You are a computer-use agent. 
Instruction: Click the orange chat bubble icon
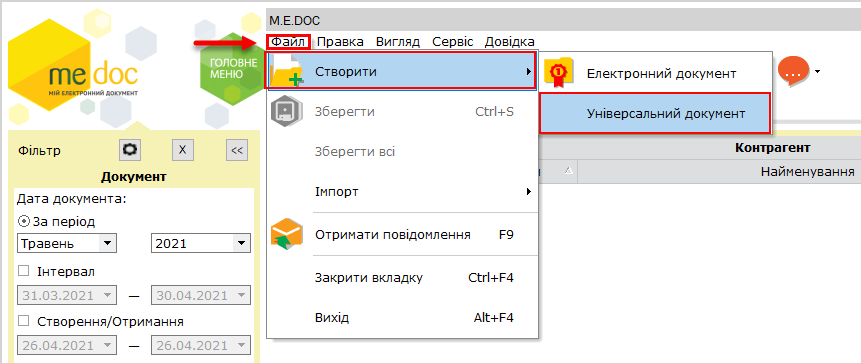[794, 71]
